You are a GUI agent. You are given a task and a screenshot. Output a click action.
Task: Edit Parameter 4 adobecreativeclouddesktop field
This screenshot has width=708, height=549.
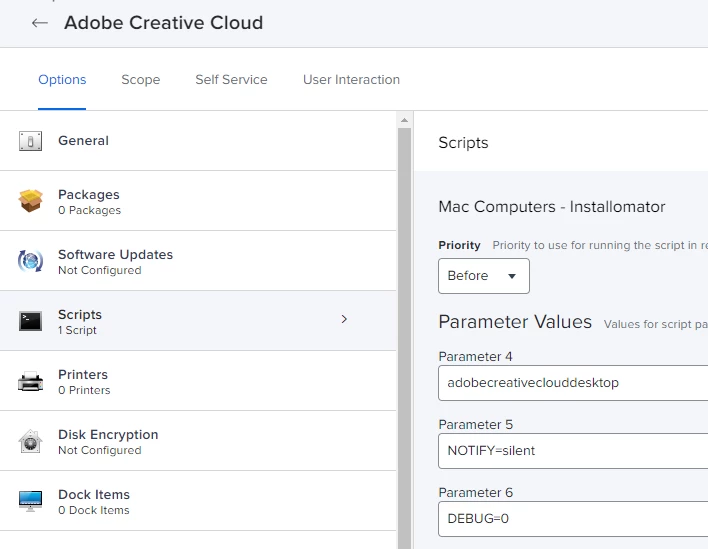[x=573, y=383]
